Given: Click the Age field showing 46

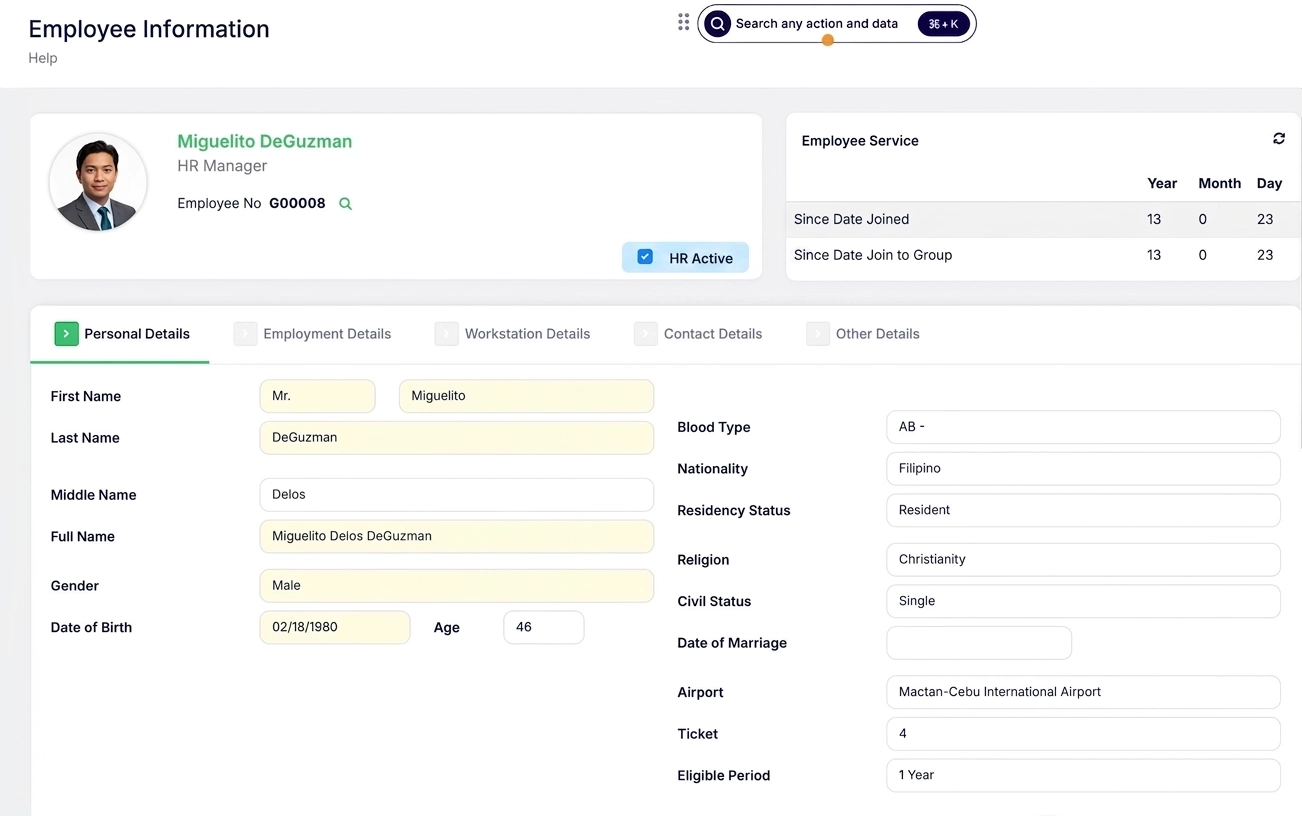Looking at the screenshot, I should 544,627.
